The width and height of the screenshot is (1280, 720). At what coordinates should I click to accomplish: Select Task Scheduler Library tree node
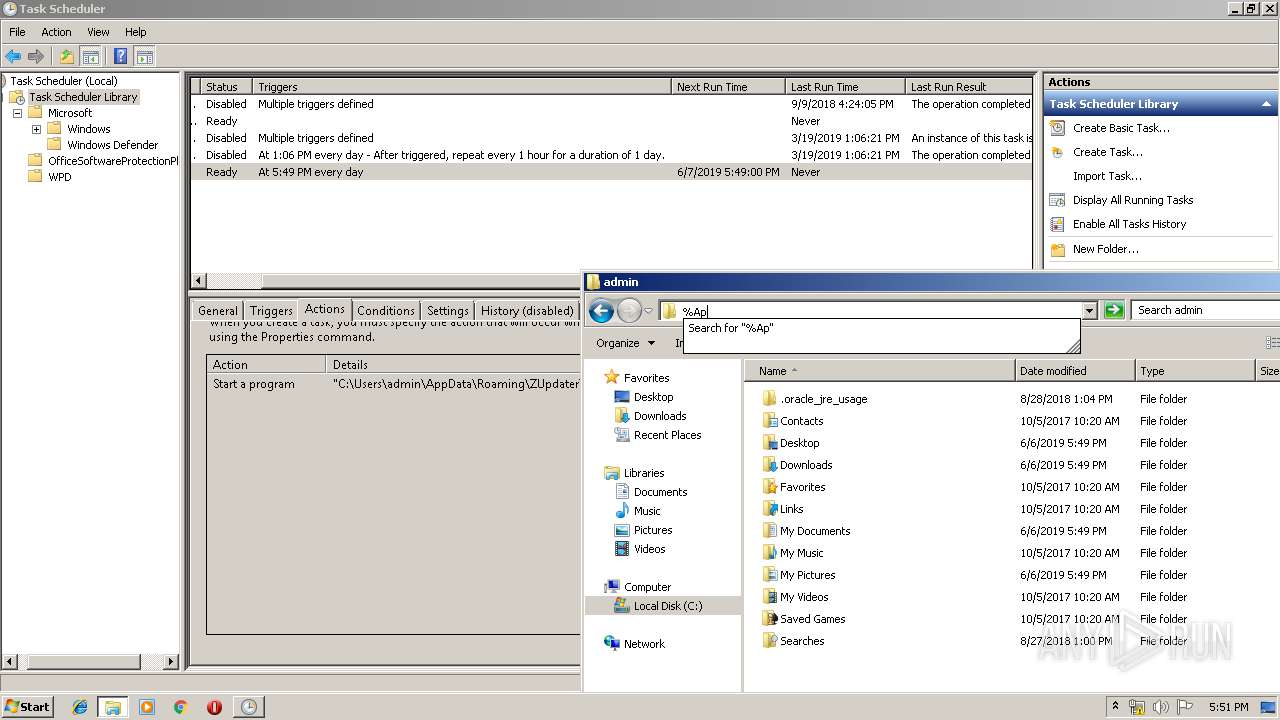[x=83, y=97]
